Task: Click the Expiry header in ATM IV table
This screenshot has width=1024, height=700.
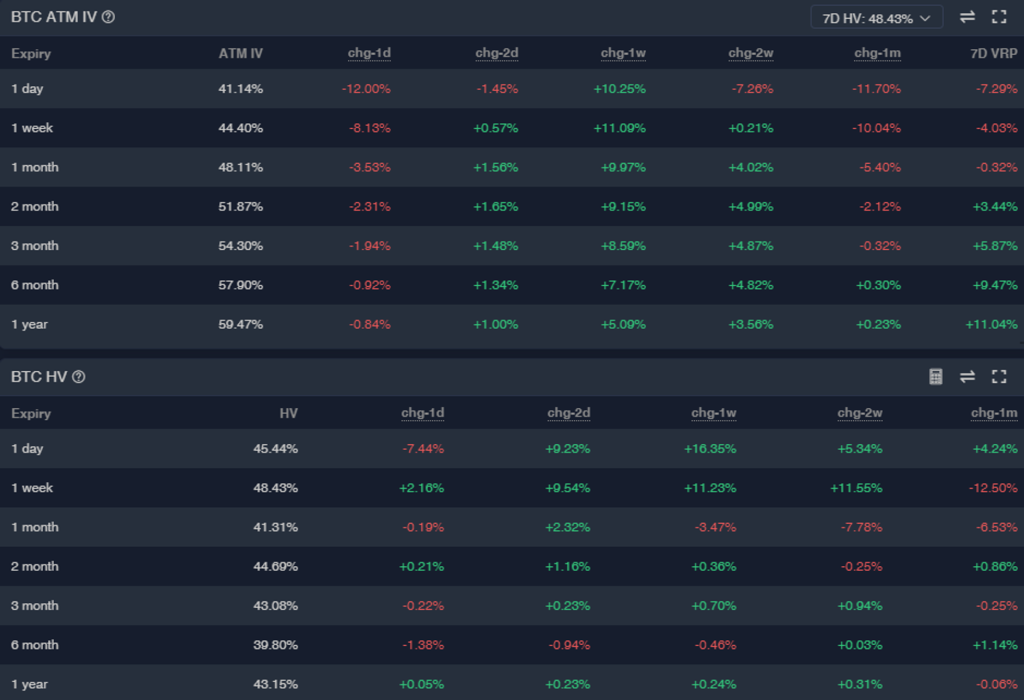Action: tap(31, 53)
